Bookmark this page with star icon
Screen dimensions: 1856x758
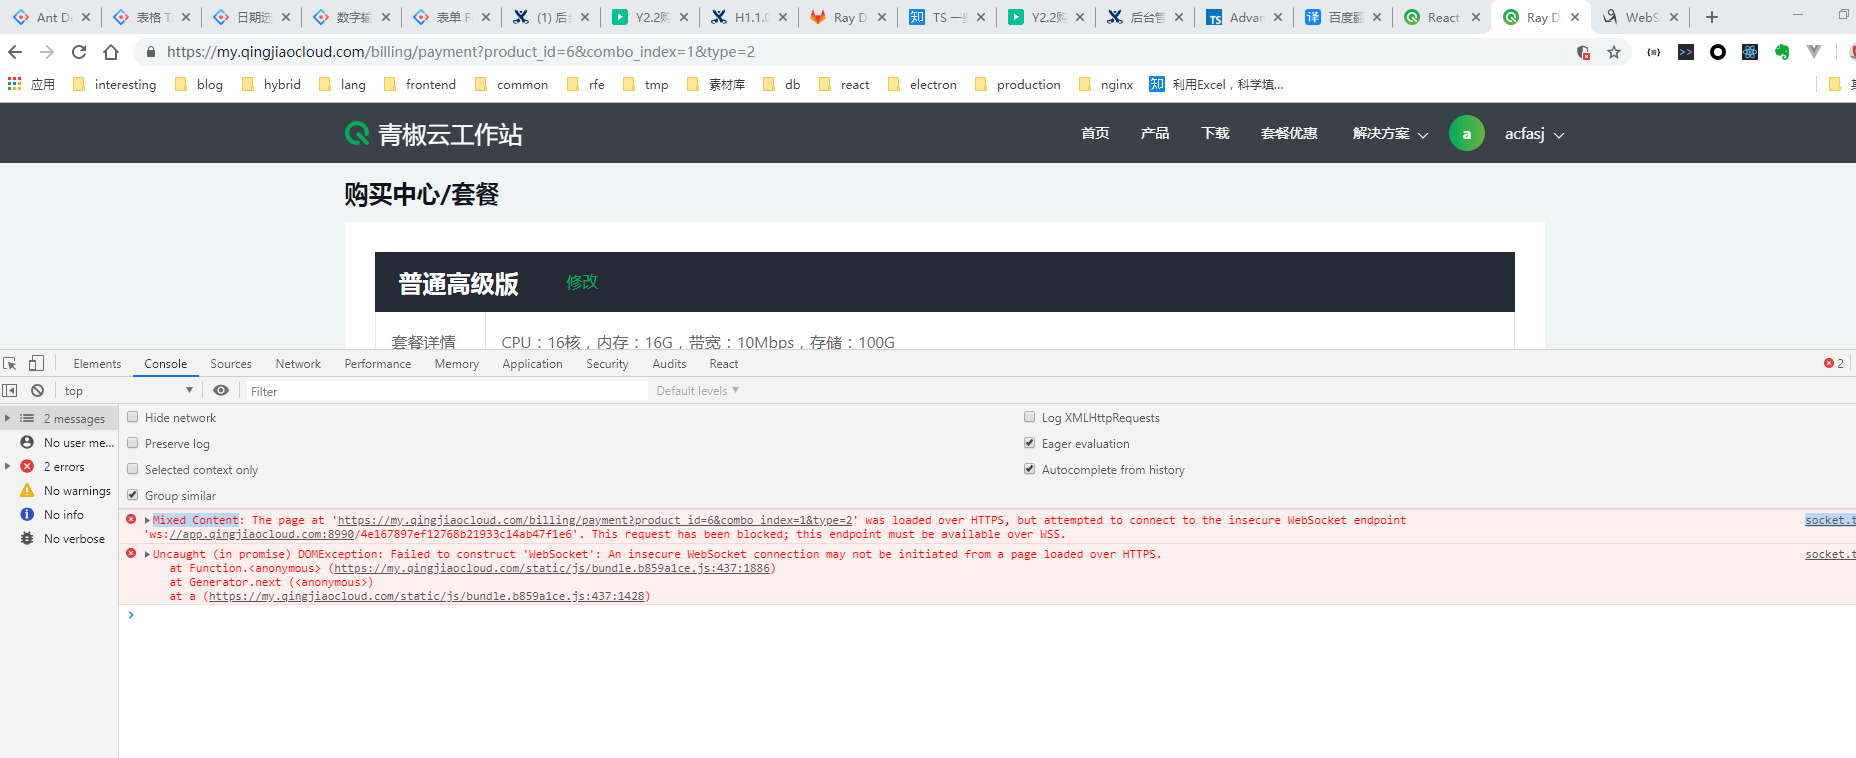point(1614,52)
